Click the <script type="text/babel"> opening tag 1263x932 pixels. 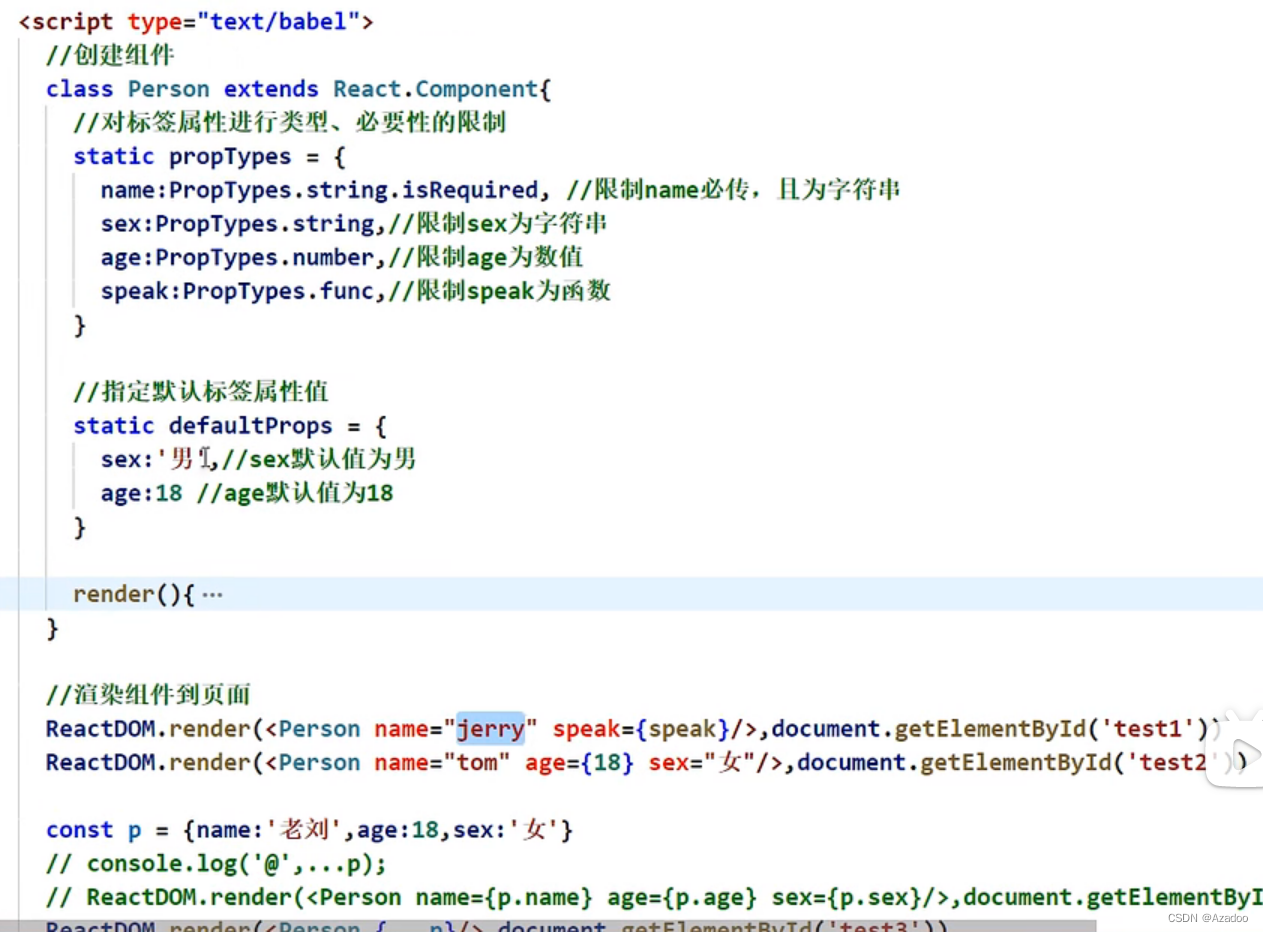click(x=196, y=21)
